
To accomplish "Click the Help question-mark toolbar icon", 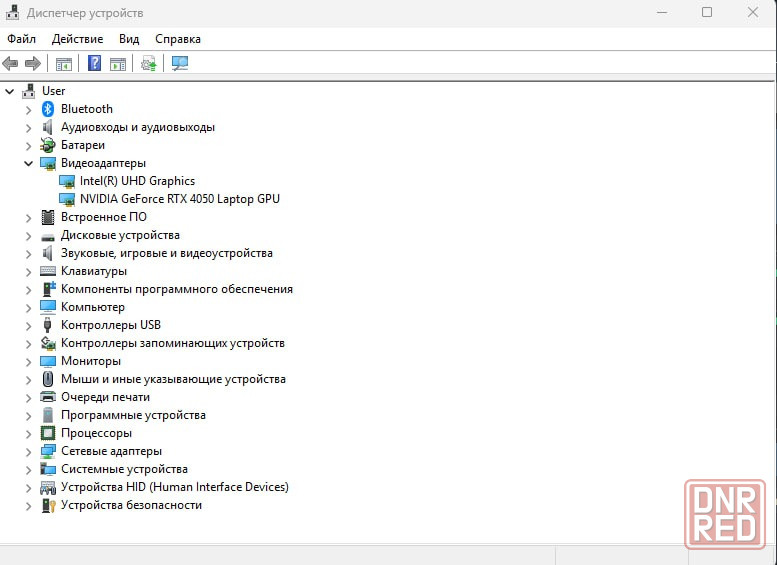I will point(94,64).
